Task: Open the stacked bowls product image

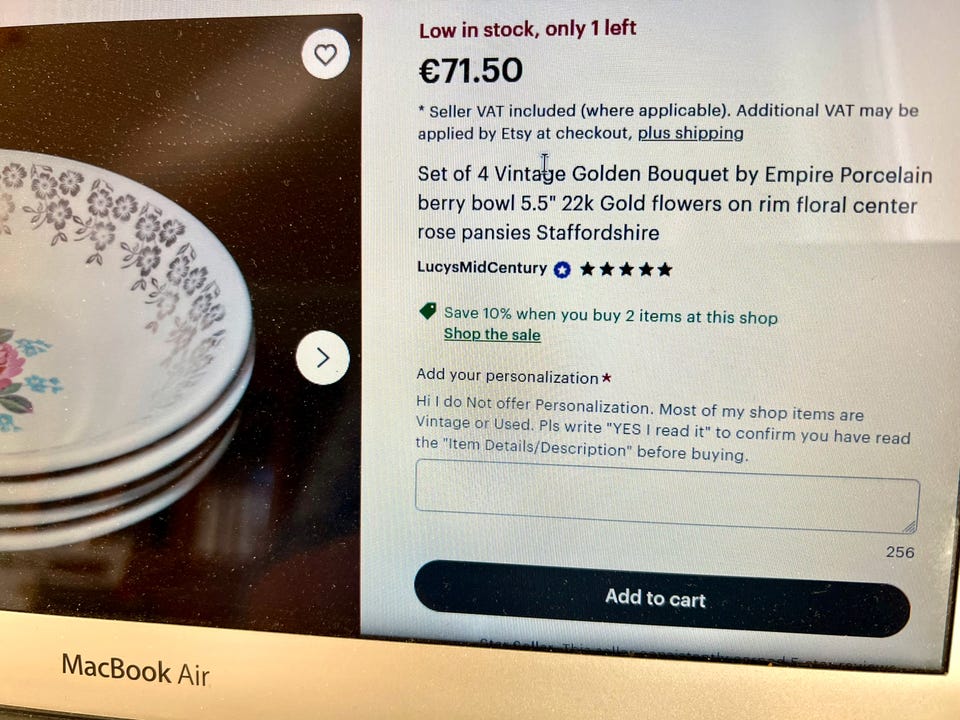Action: tap(178, 324)
